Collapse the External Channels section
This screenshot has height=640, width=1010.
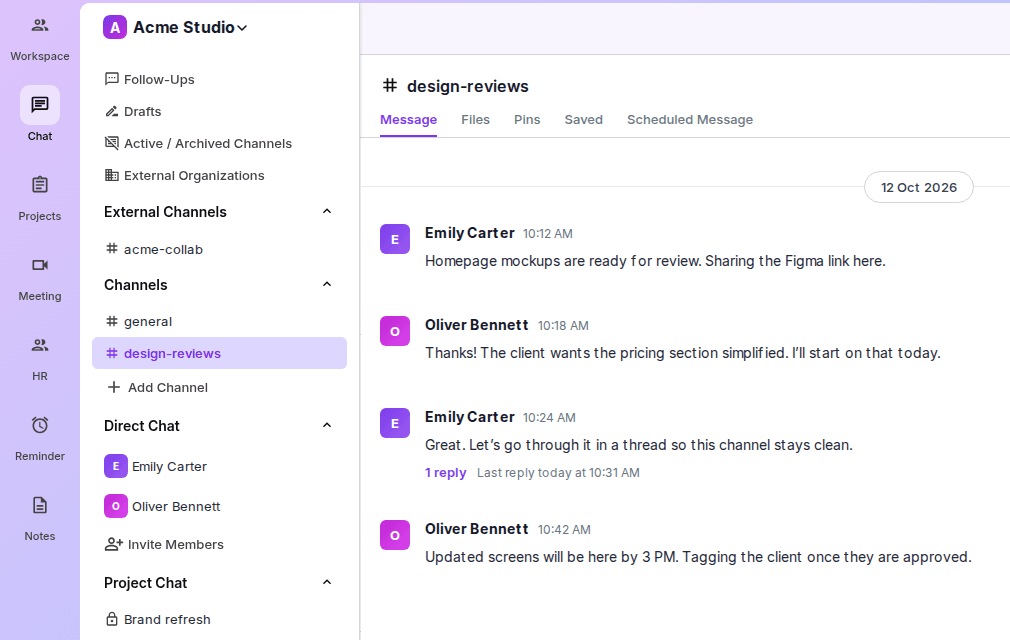tap(327, 211)
